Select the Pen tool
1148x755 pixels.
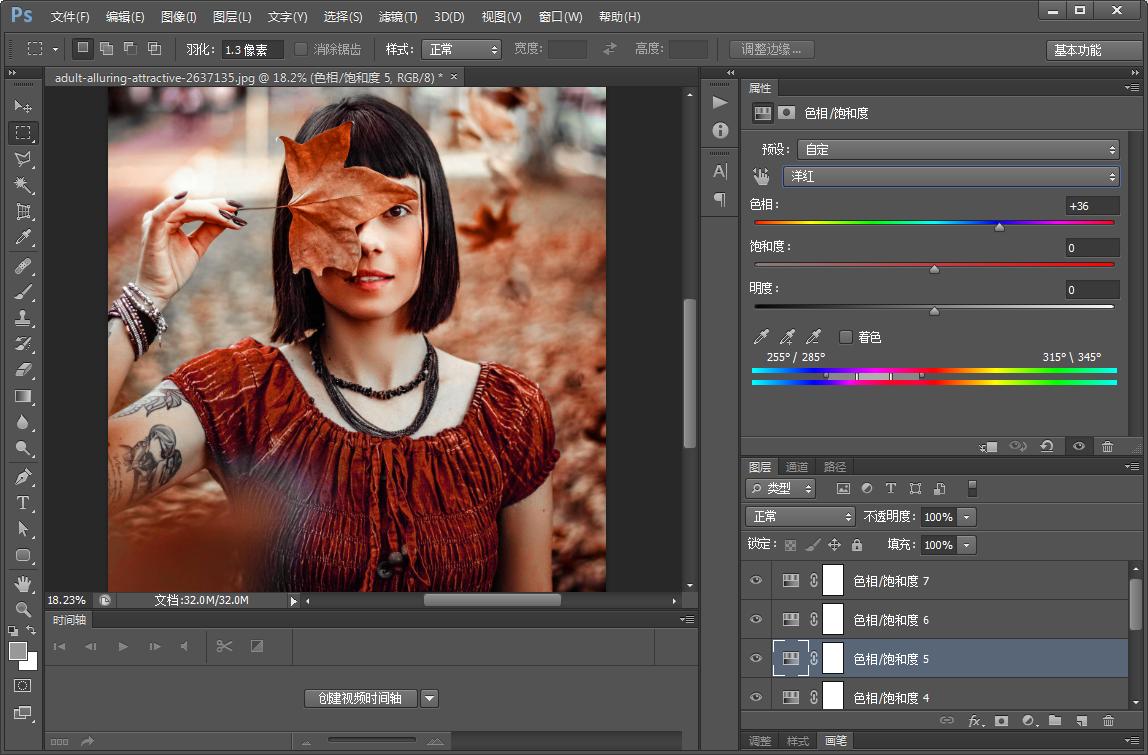point(23,477)
